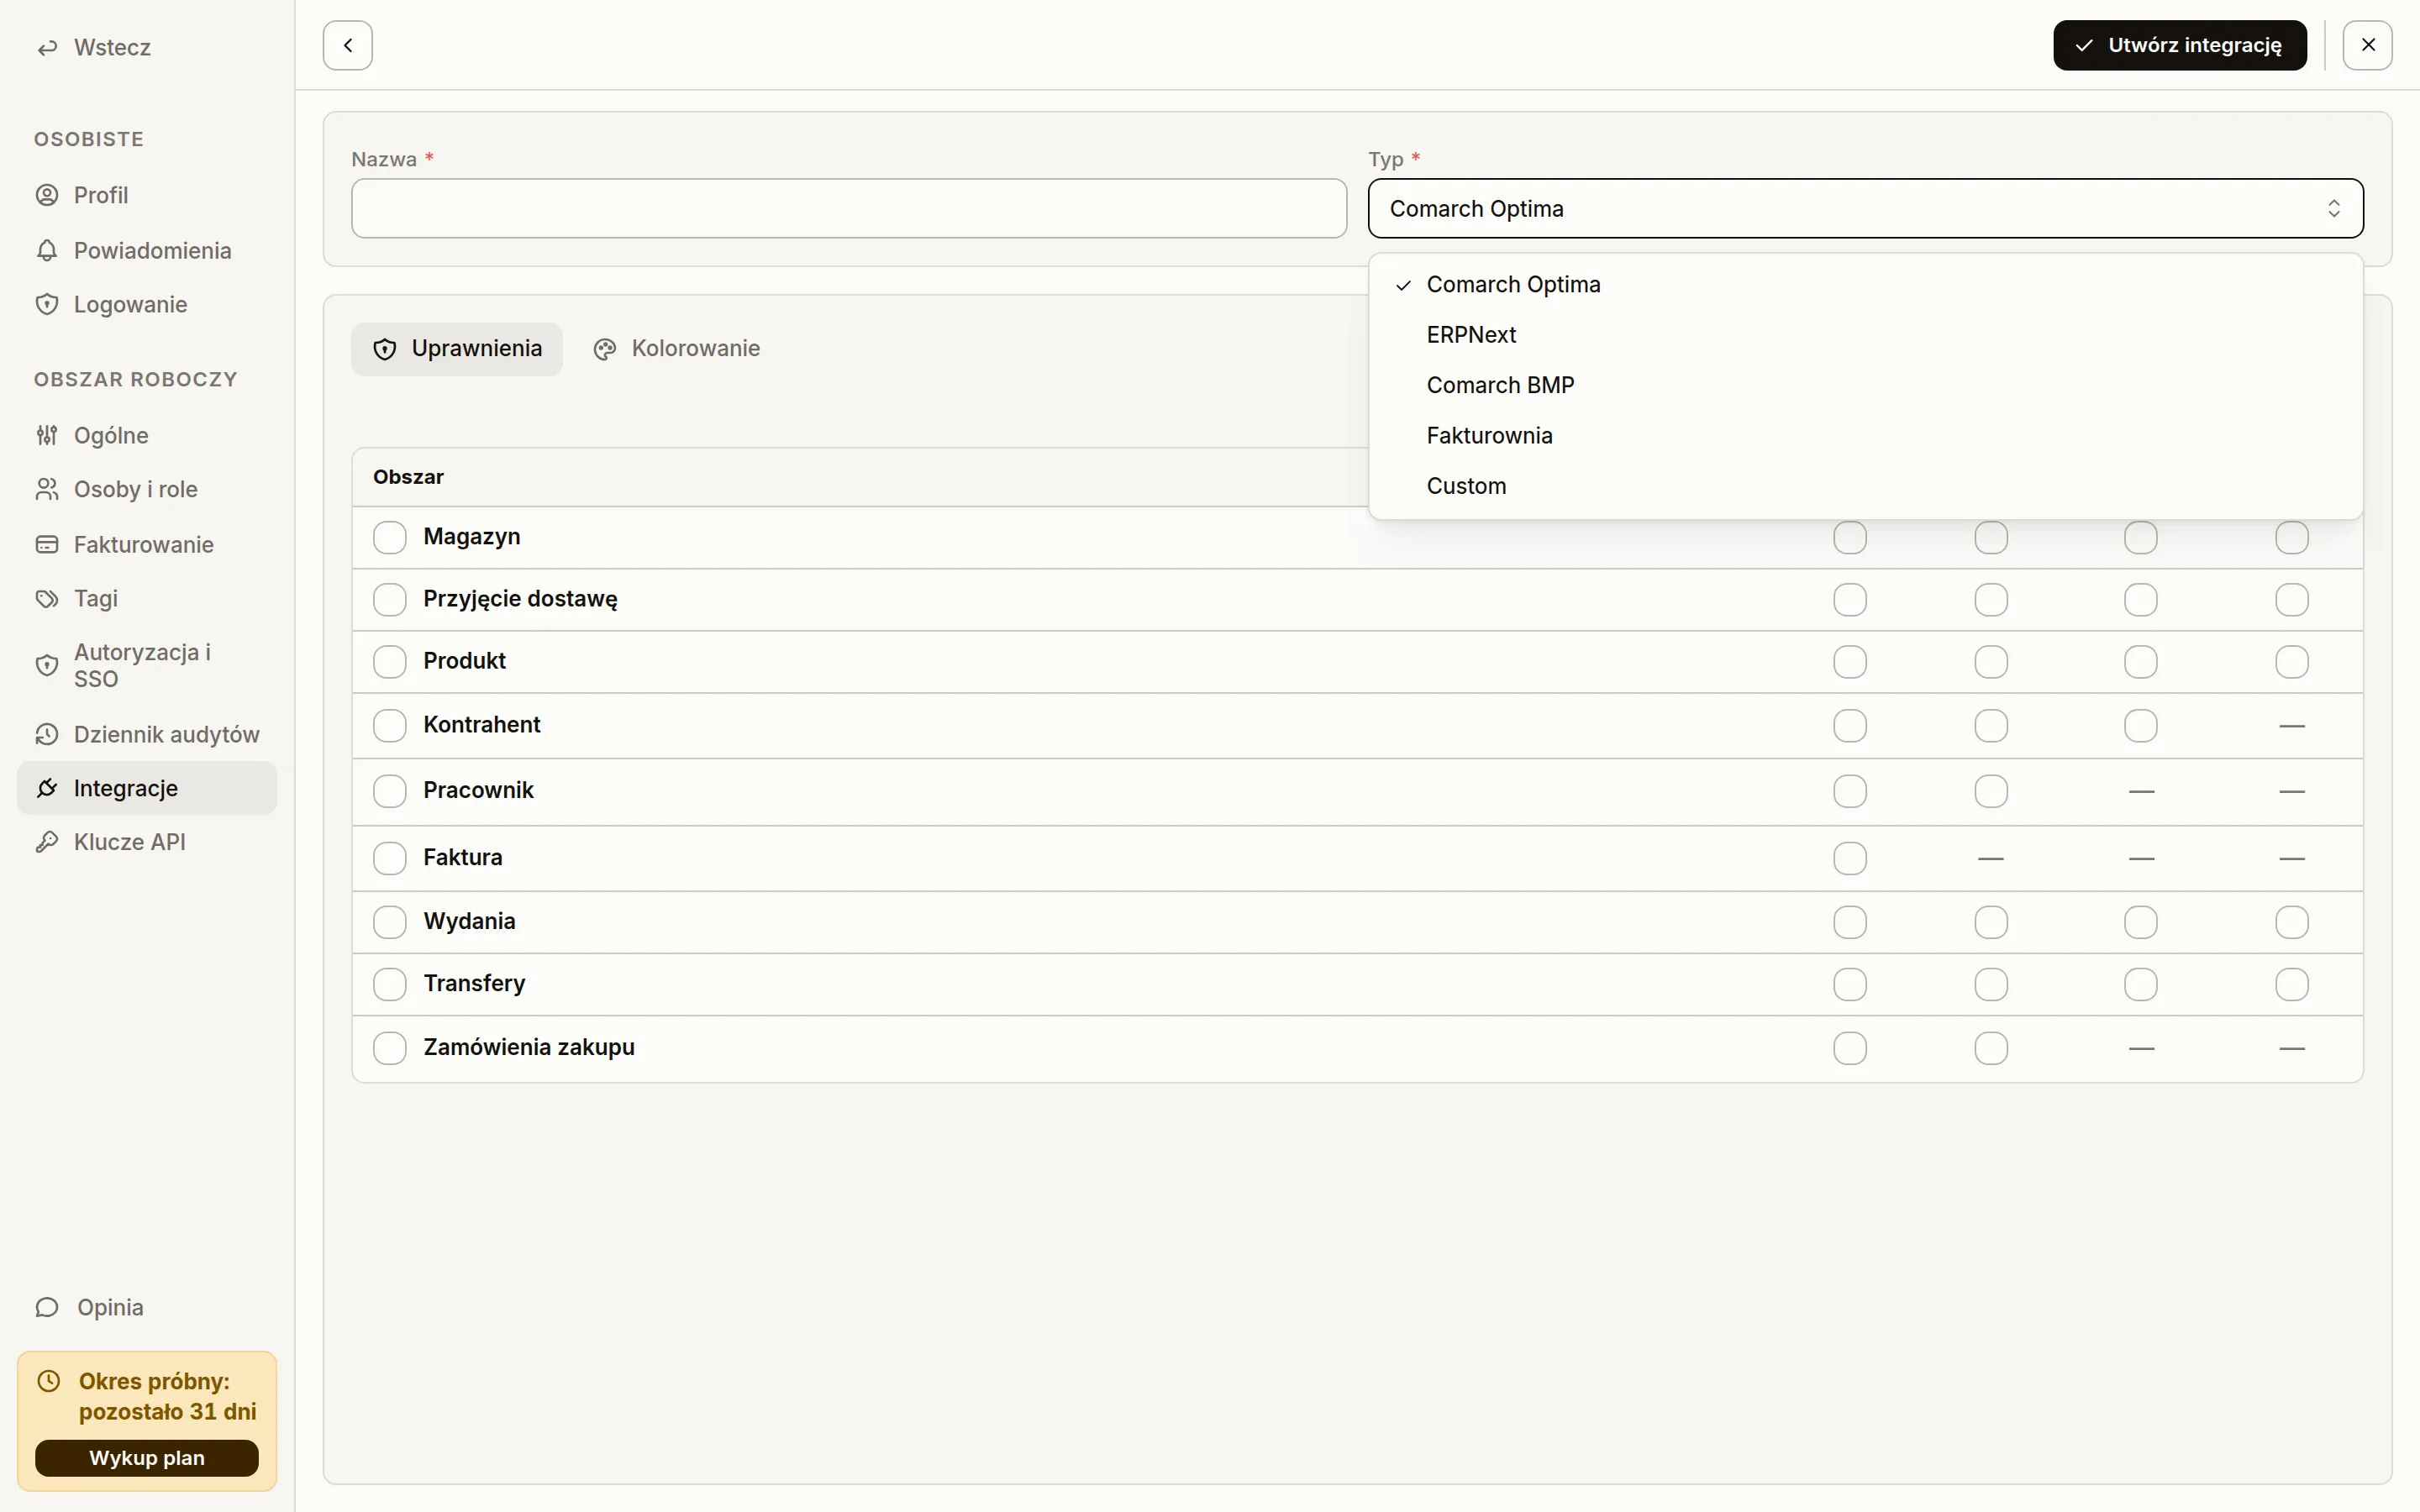This screenshot has height=1512, width=2420.
Task: Collapse the Typ dropdown showing Comarch Optima
Action: pyautogui.click(x=1865, y=209)
